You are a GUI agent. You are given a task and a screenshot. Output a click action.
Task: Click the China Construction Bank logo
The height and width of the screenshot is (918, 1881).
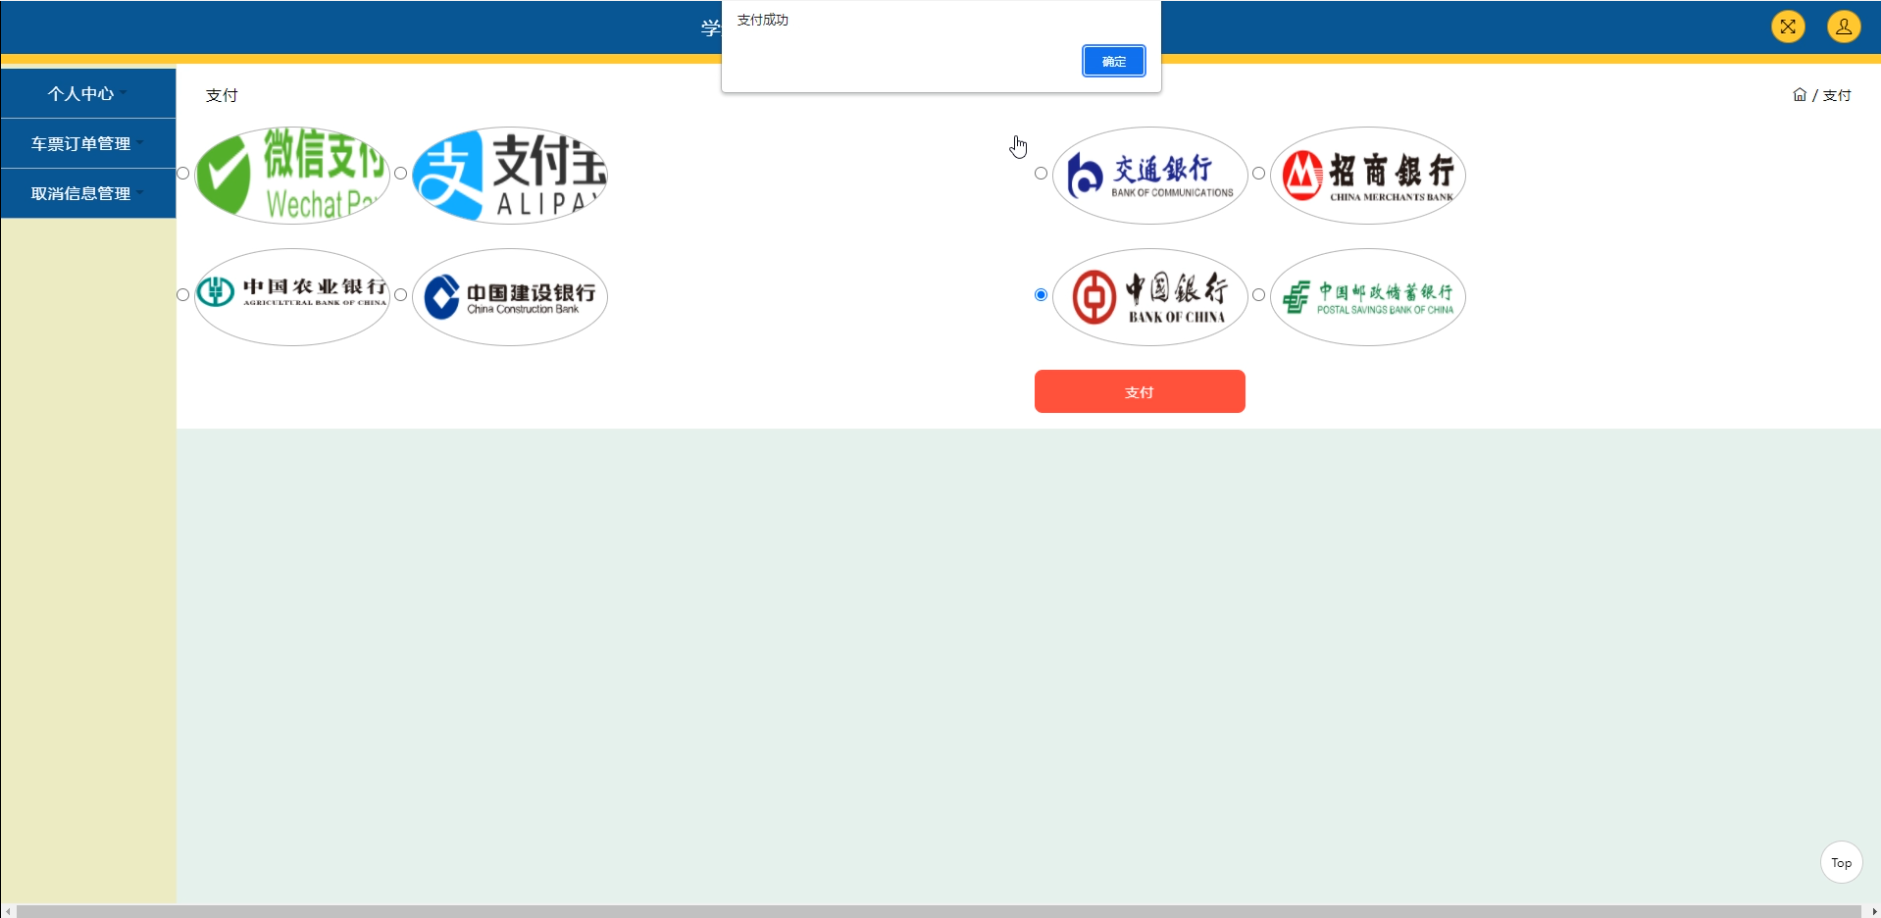[510, 297]
